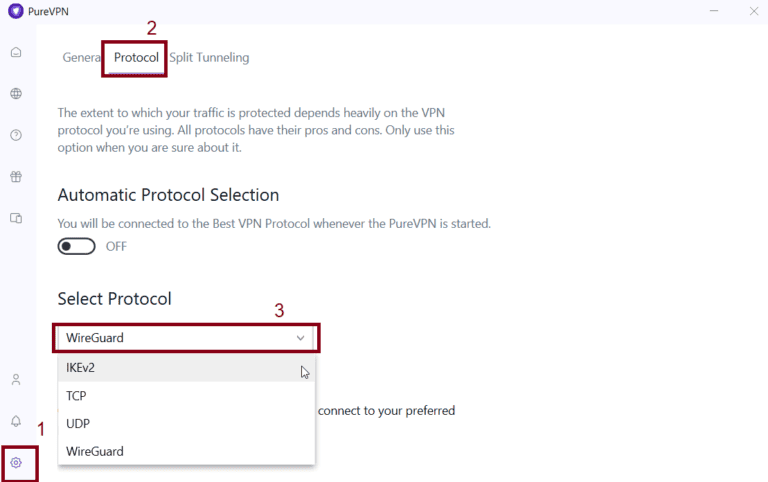Open the Settings gear icon
768x482 pixels.
(x=16, y=463)
